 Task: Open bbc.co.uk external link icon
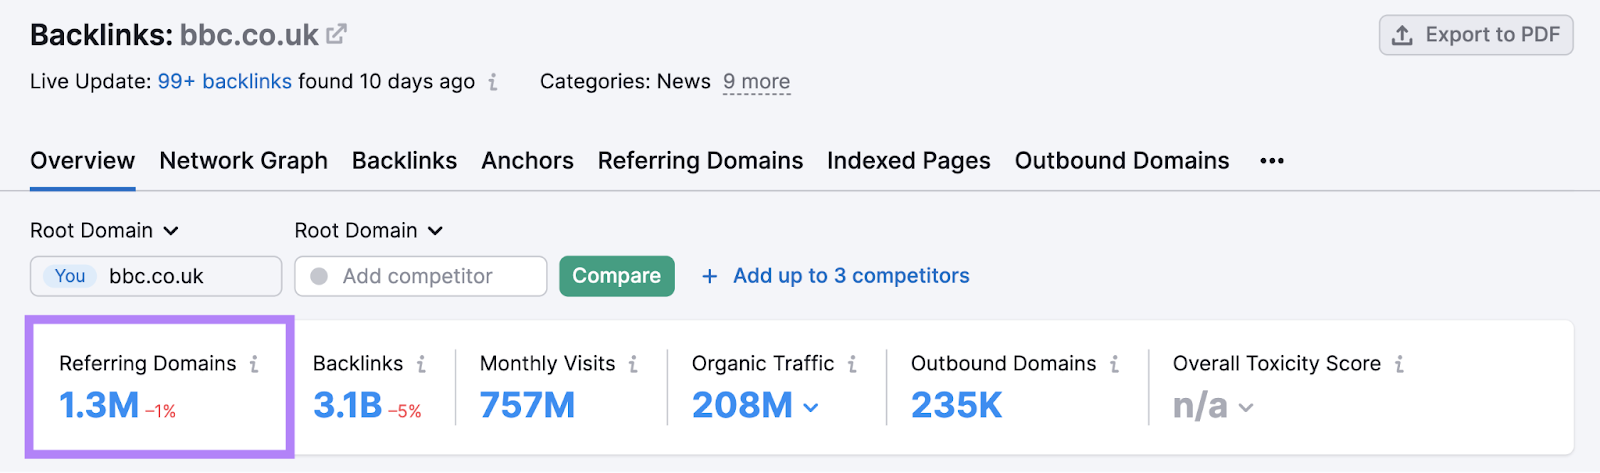(337, 34)
